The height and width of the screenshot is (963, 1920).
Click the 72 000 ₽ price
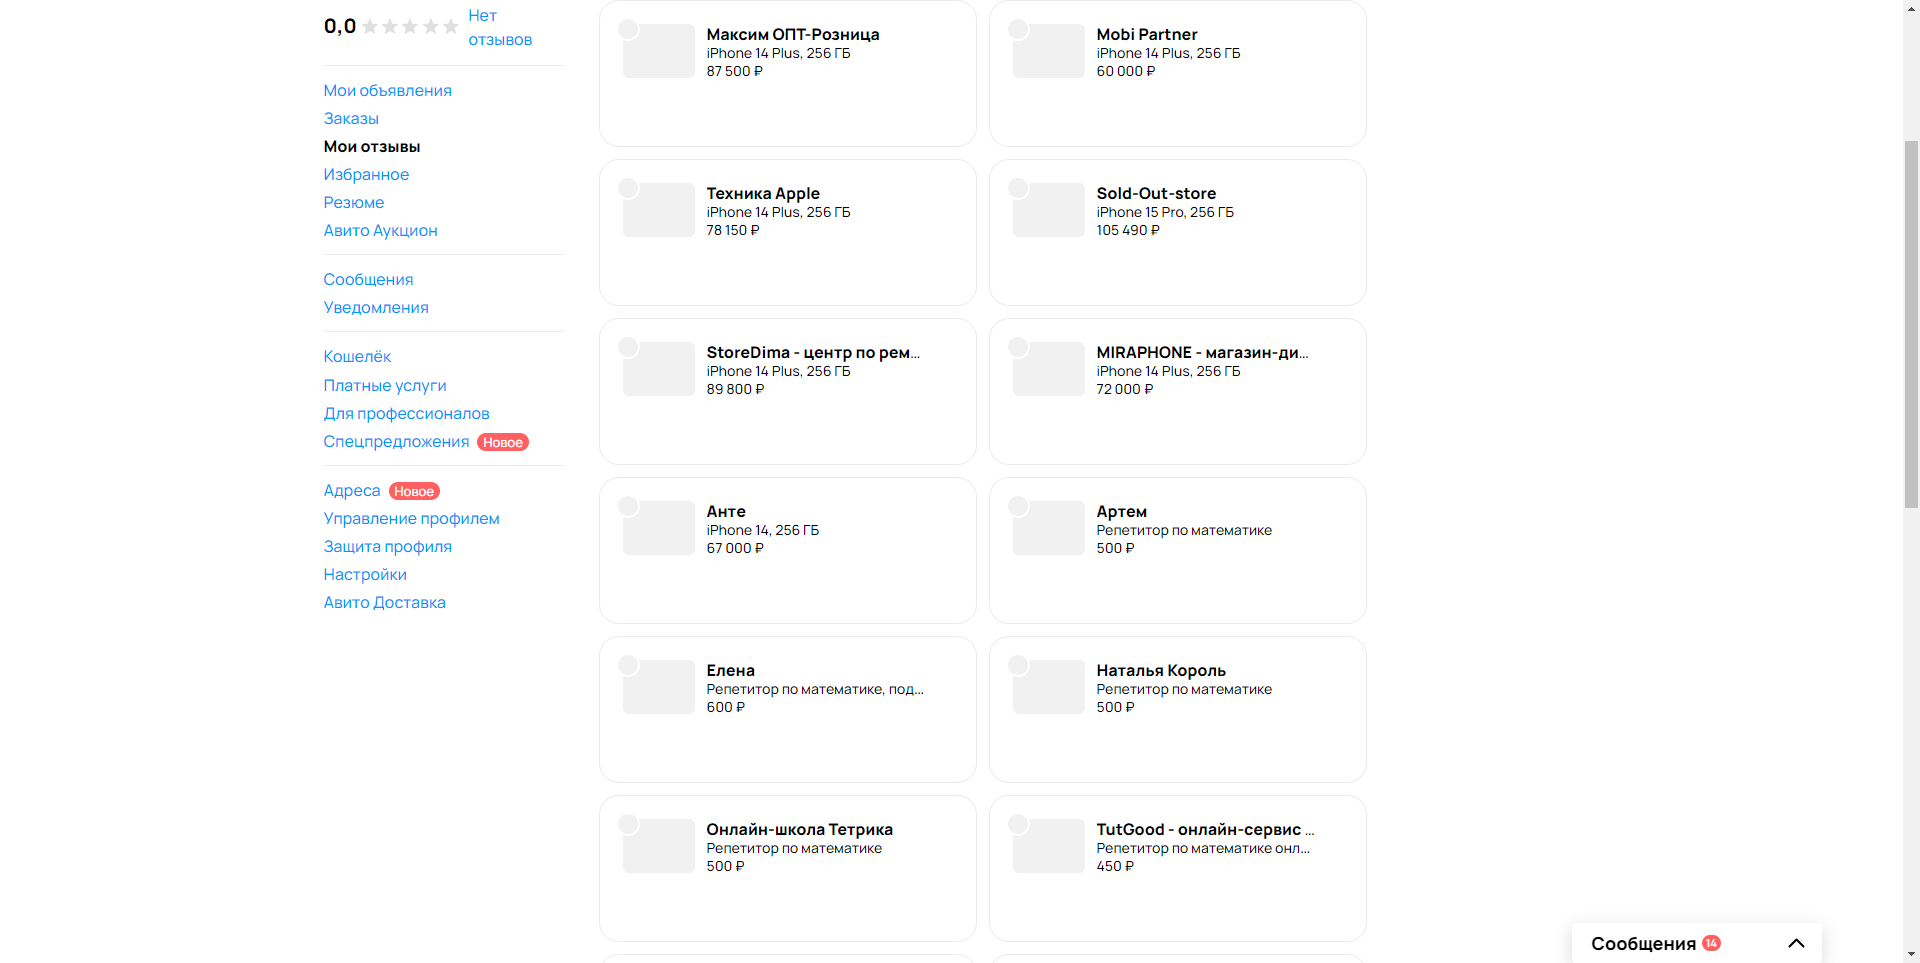point(1124,390)
